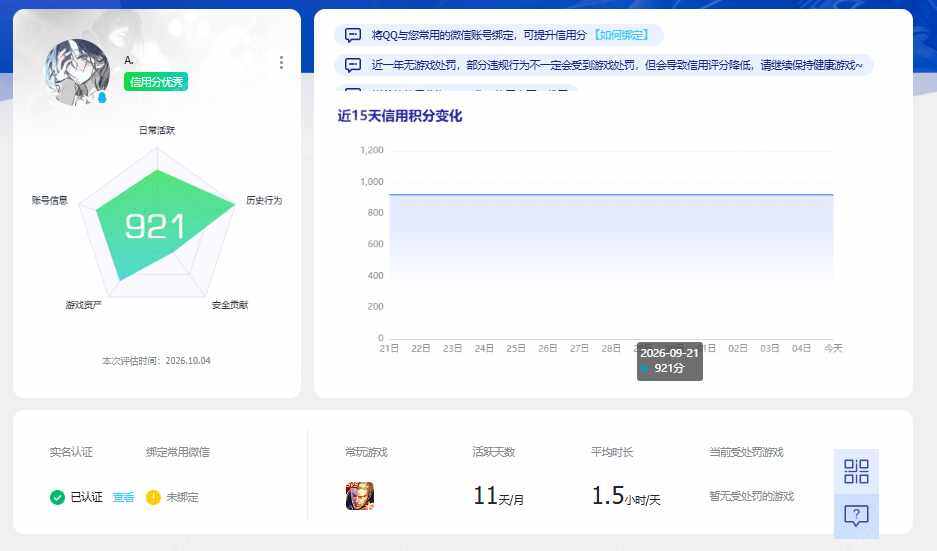Click the green verified checkmark icon

click(x=57, y=497)
